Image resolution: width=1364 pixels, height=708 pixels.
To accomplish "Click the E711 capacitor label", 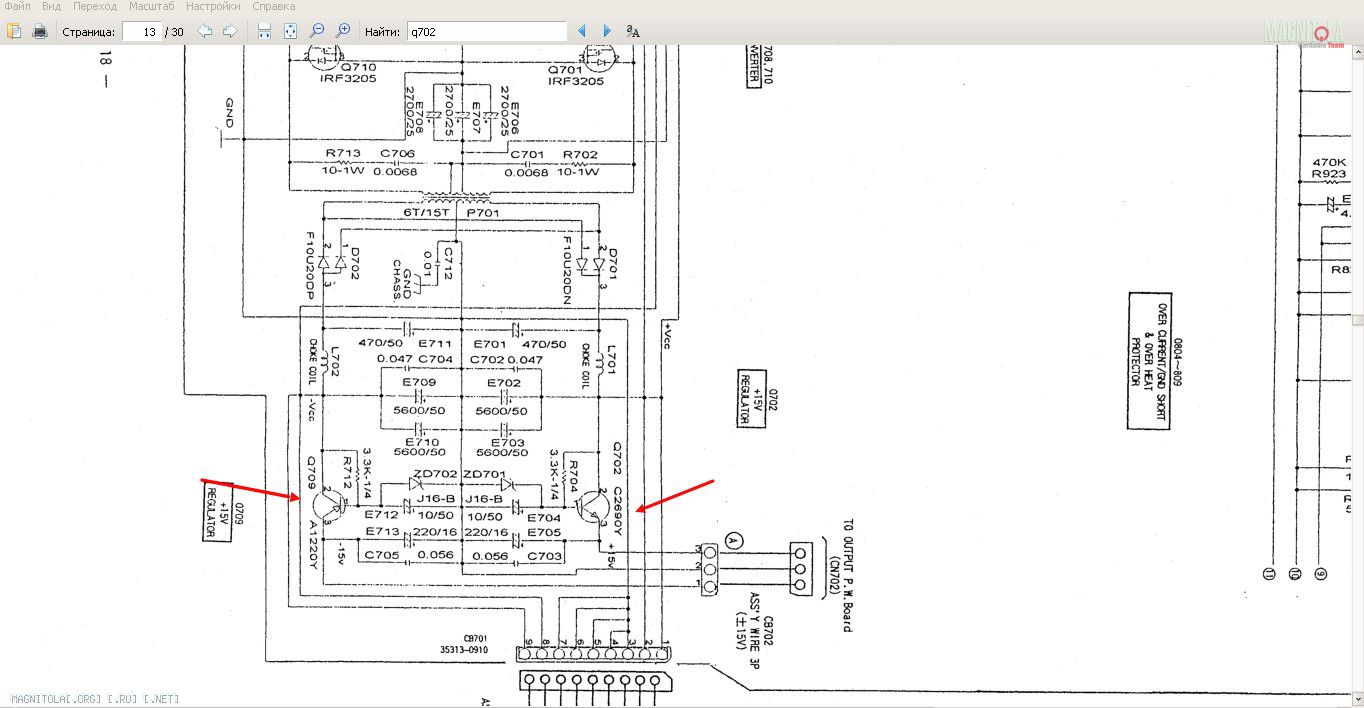I will pyautogui.click(x=435, y=343).
